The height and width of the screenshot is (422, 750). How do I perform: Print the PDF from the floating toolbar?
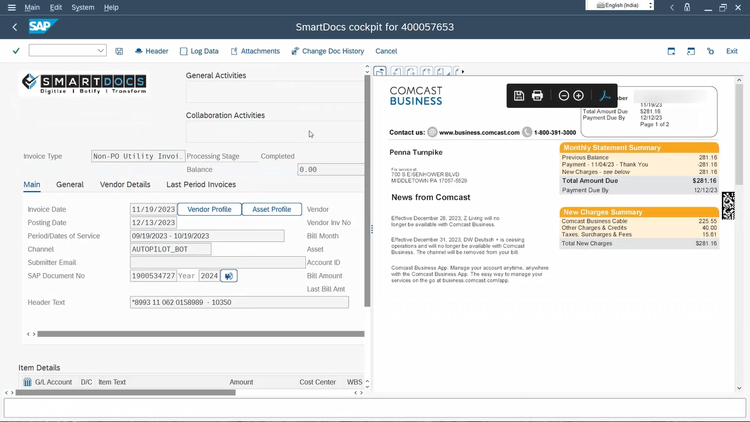537,96
